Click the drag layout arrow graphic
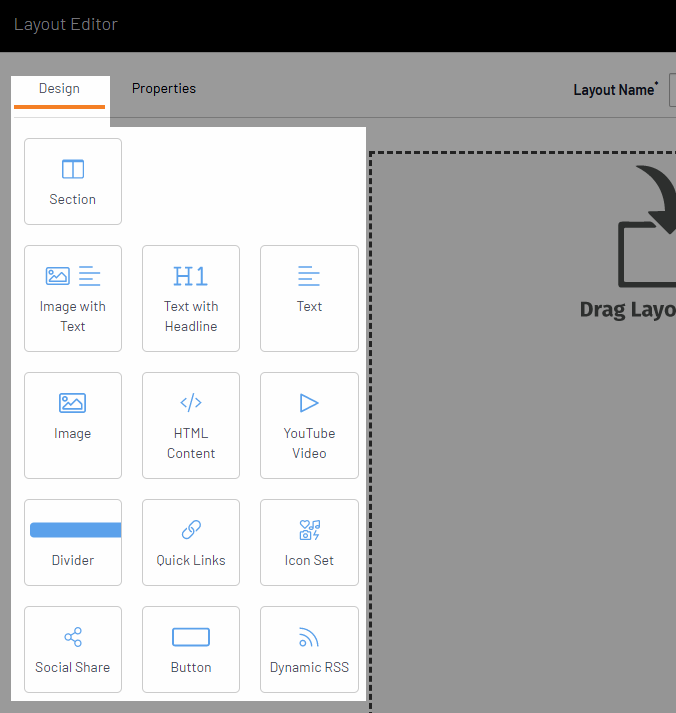Viewport: 676px width, 713px height. [x=646, y=230]
